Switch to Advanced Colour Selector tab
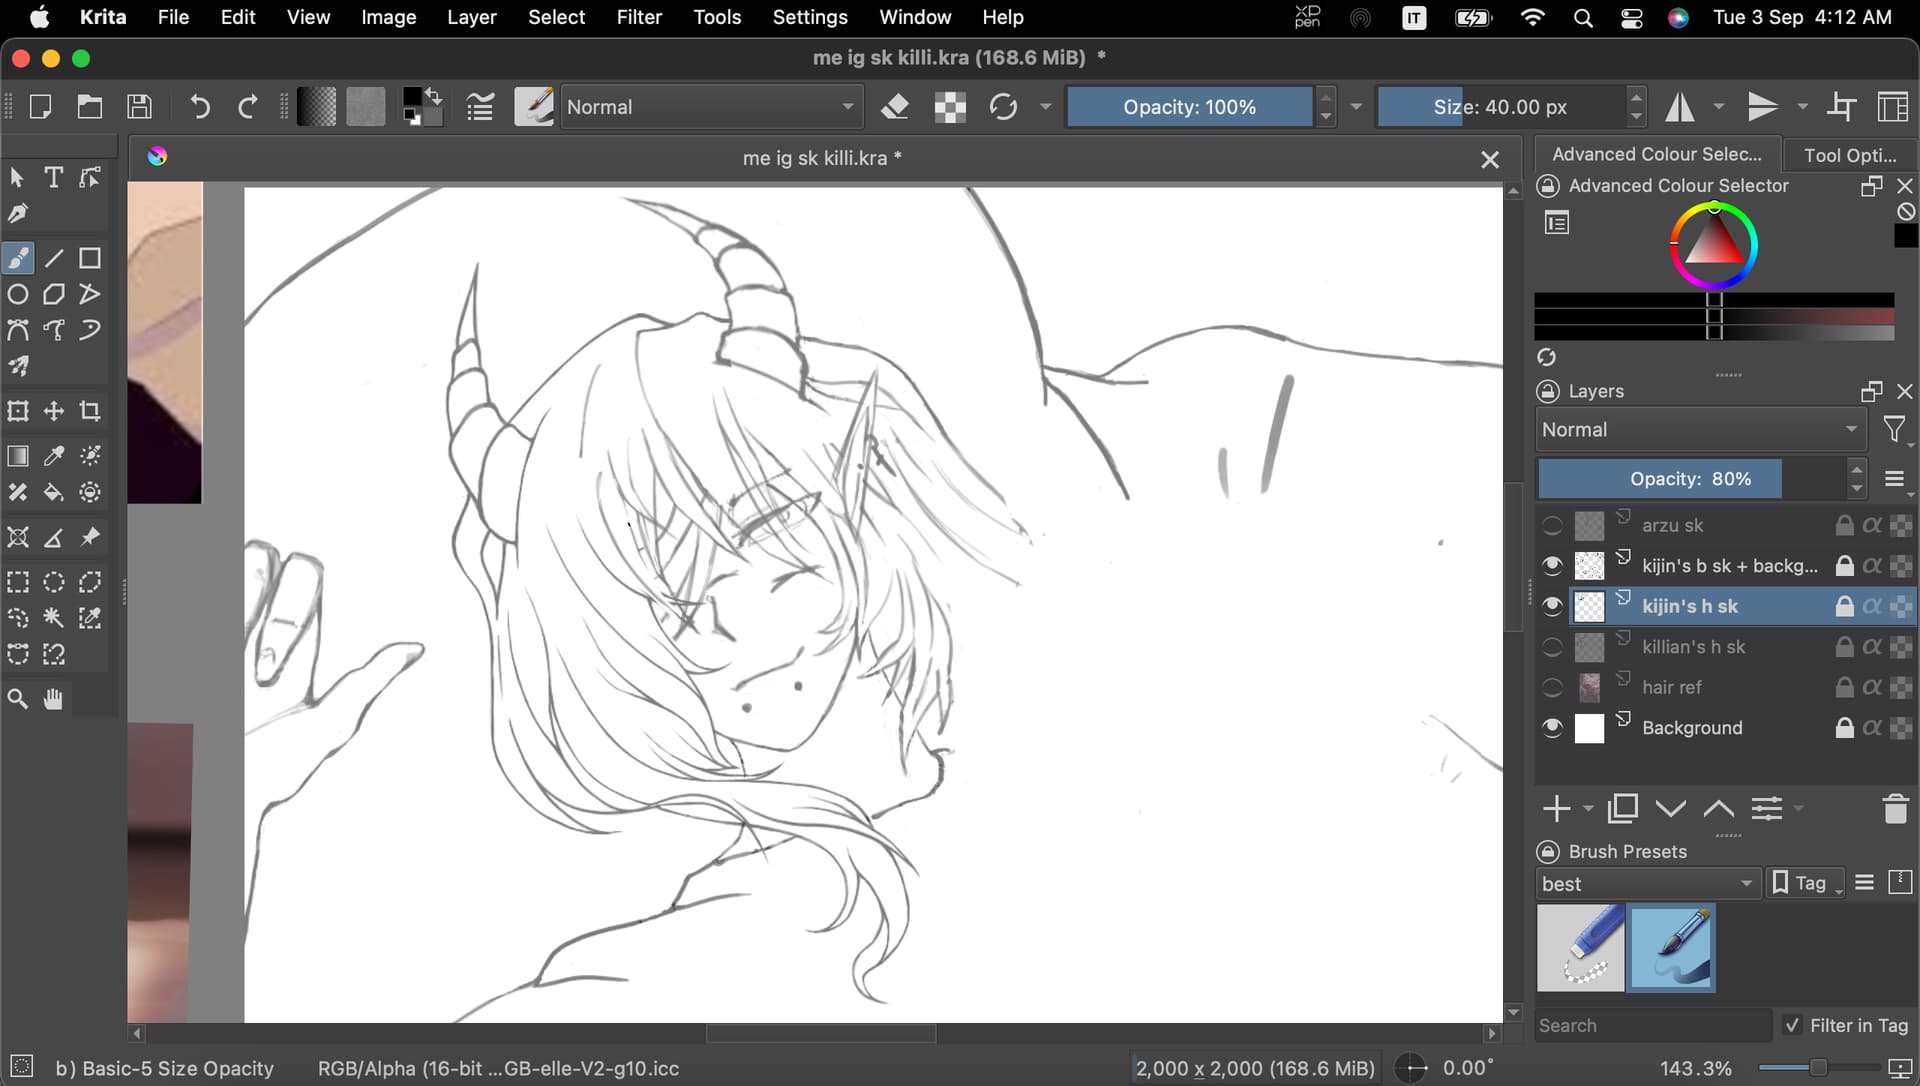The height and width of the screenshot is (1086, 1920). 1657,154
